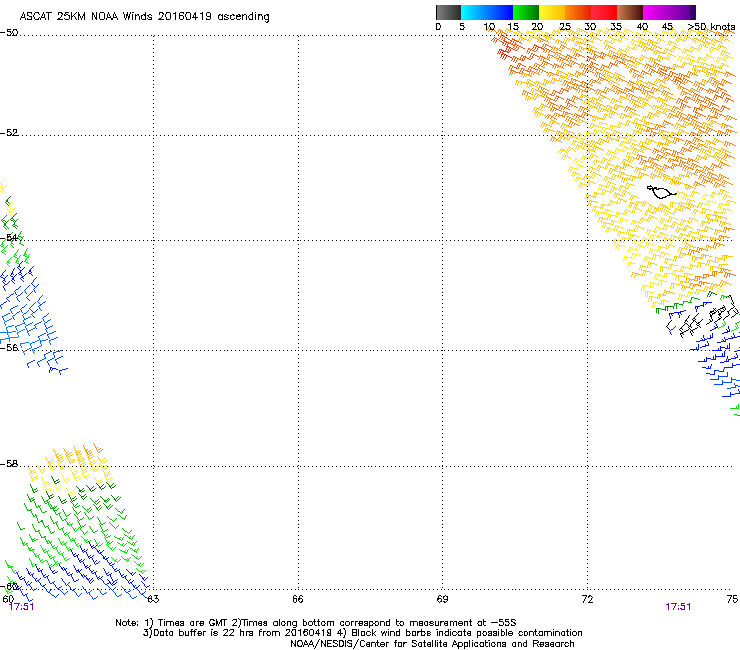Pick the orange 25-30 knots color segment
The image size is (740, 650).
tap(578, 12)
